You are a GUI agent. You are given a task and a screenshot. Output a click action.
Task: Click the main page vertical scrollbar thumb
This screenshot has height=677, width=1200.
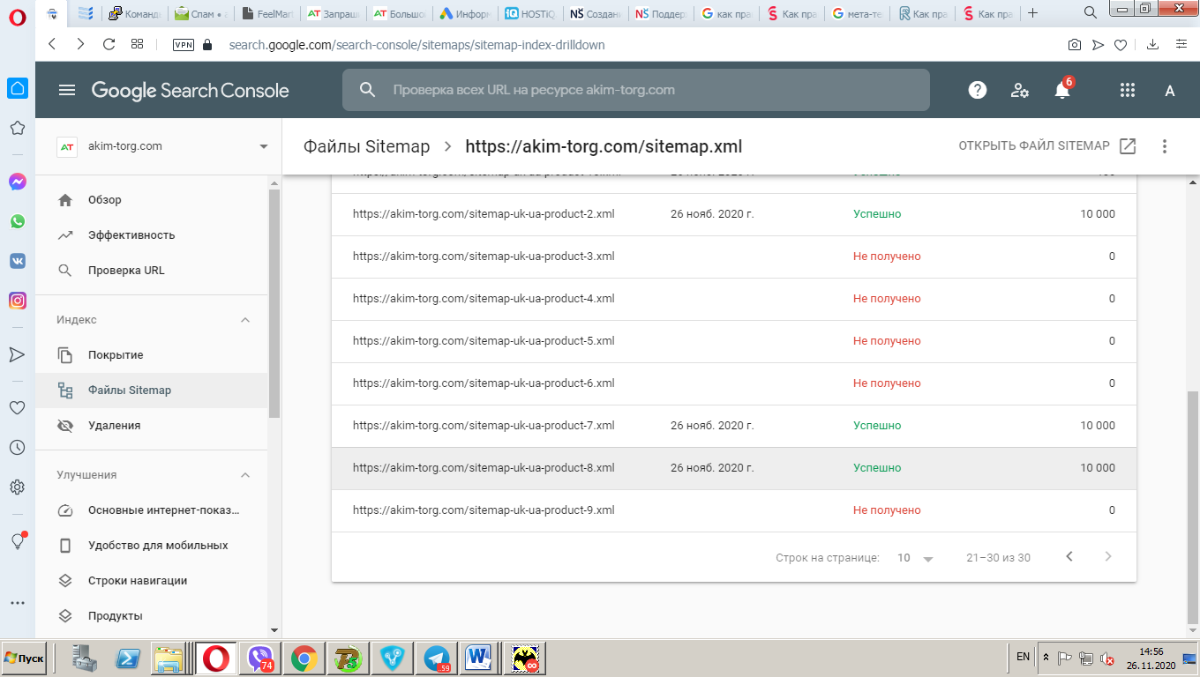pos(1192,505)
